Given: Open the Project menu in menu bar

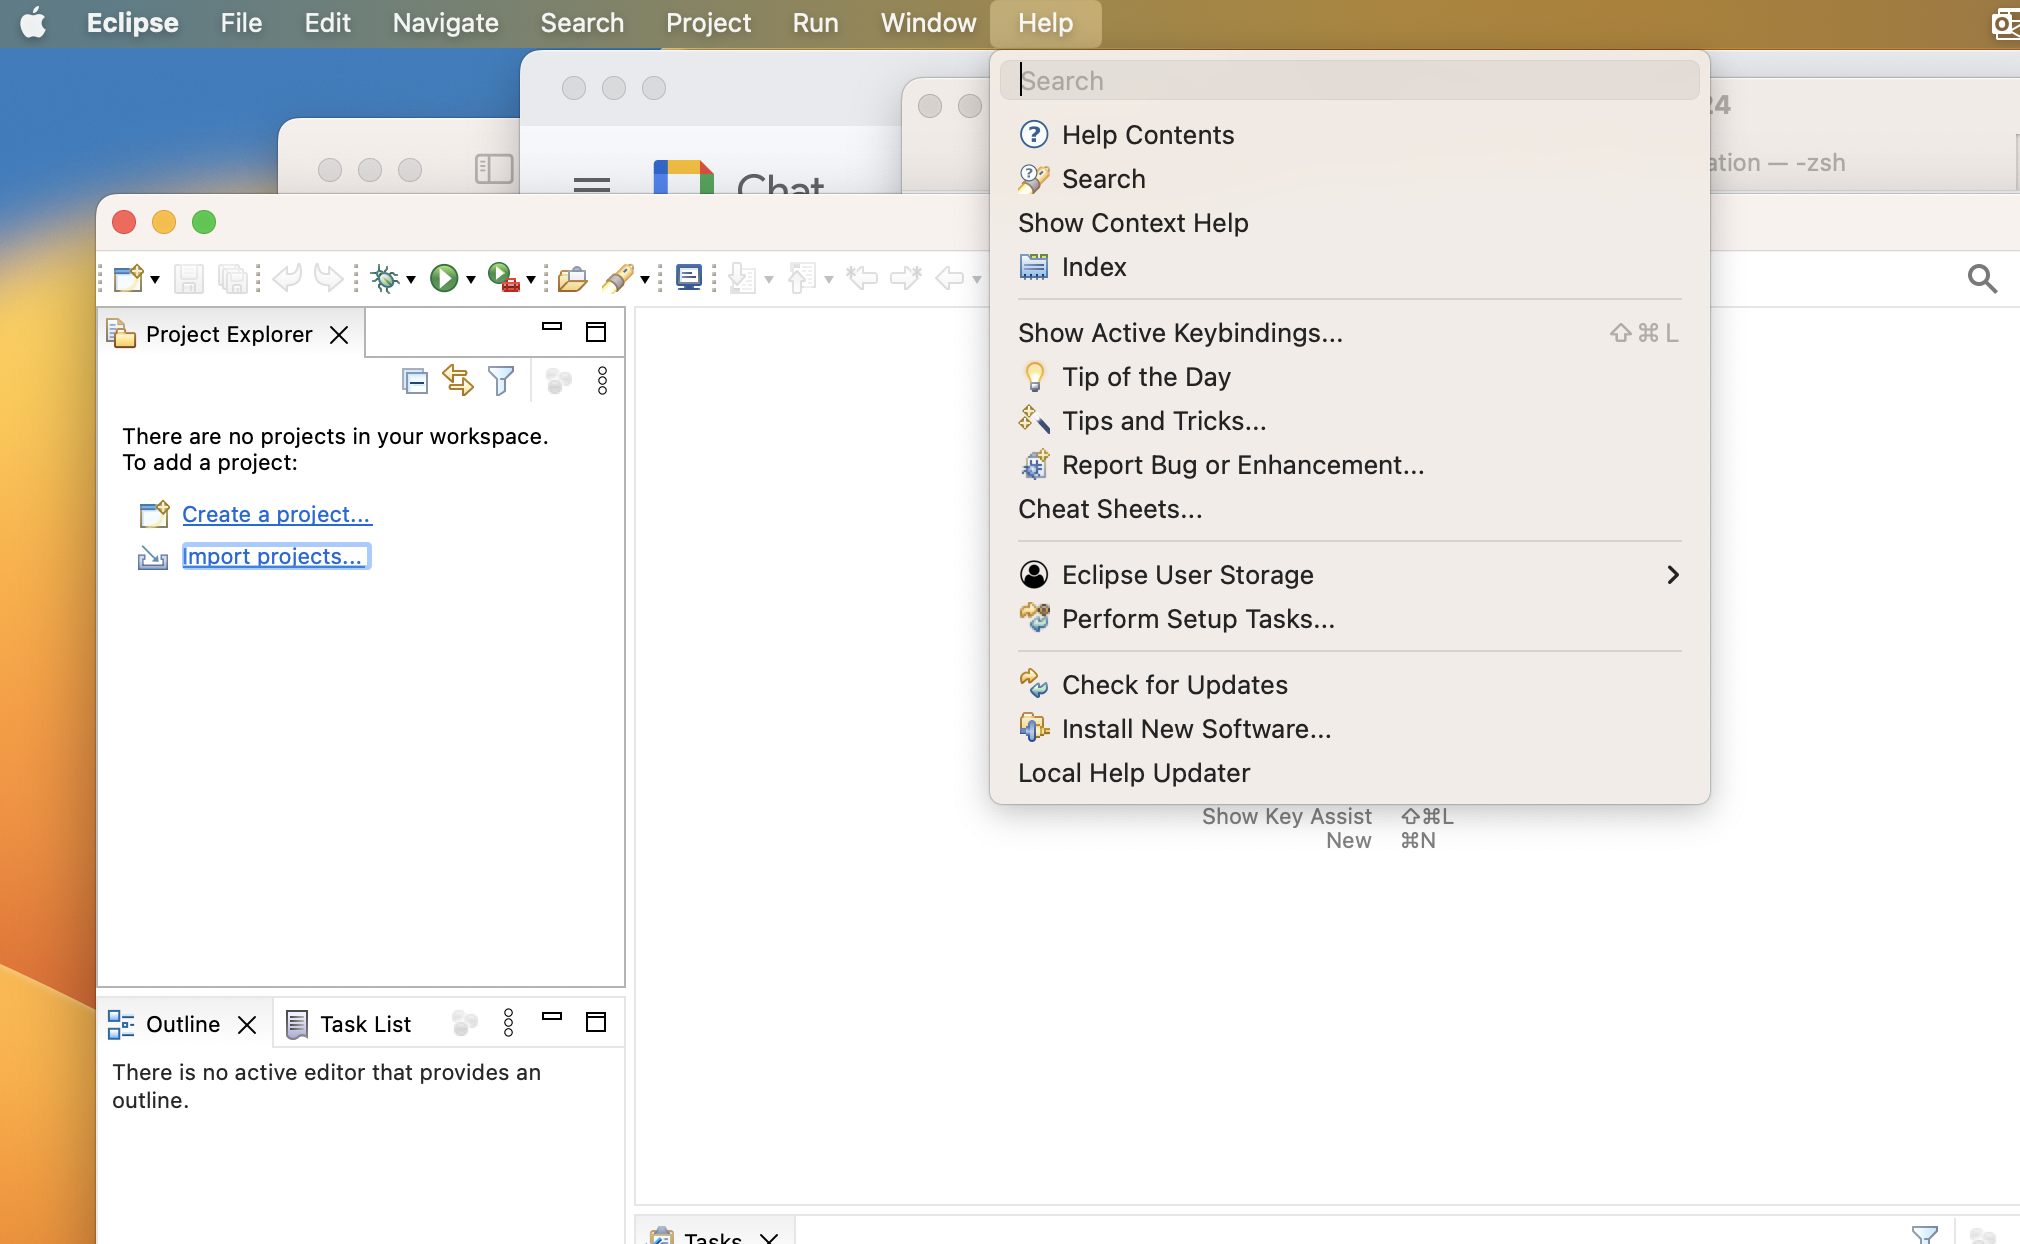Looking at the screenshot, I should pos(708,23).
